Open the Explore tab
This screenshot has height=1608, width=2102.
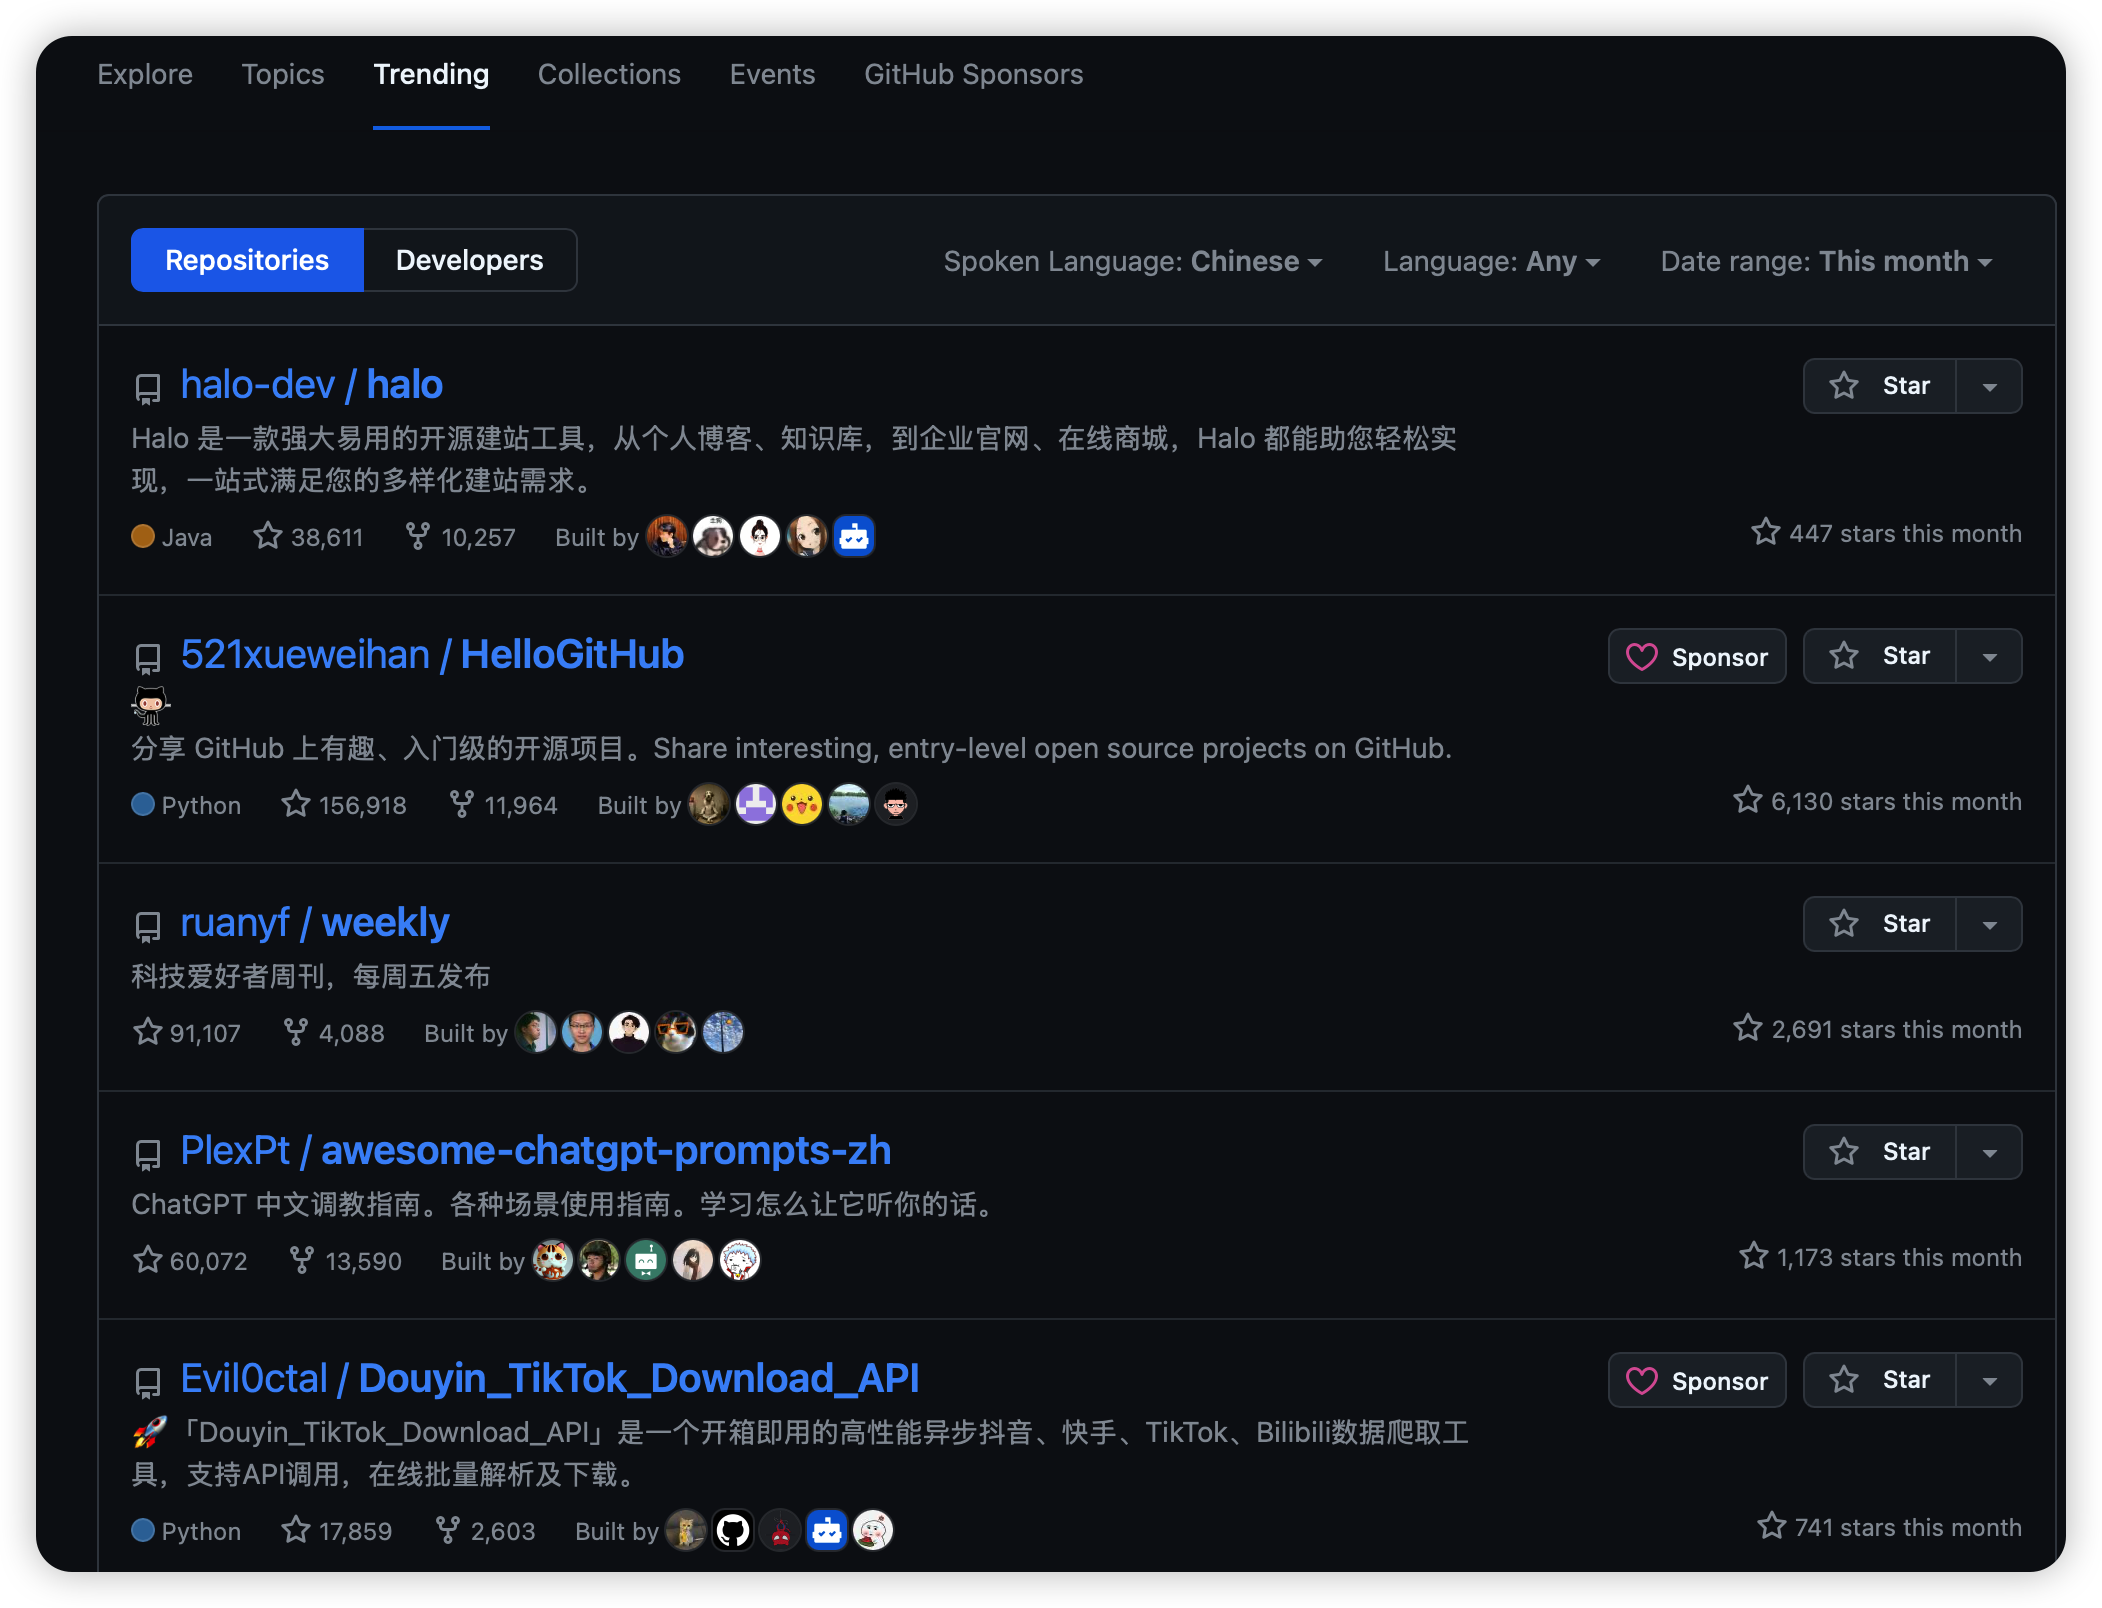point(145,74)
